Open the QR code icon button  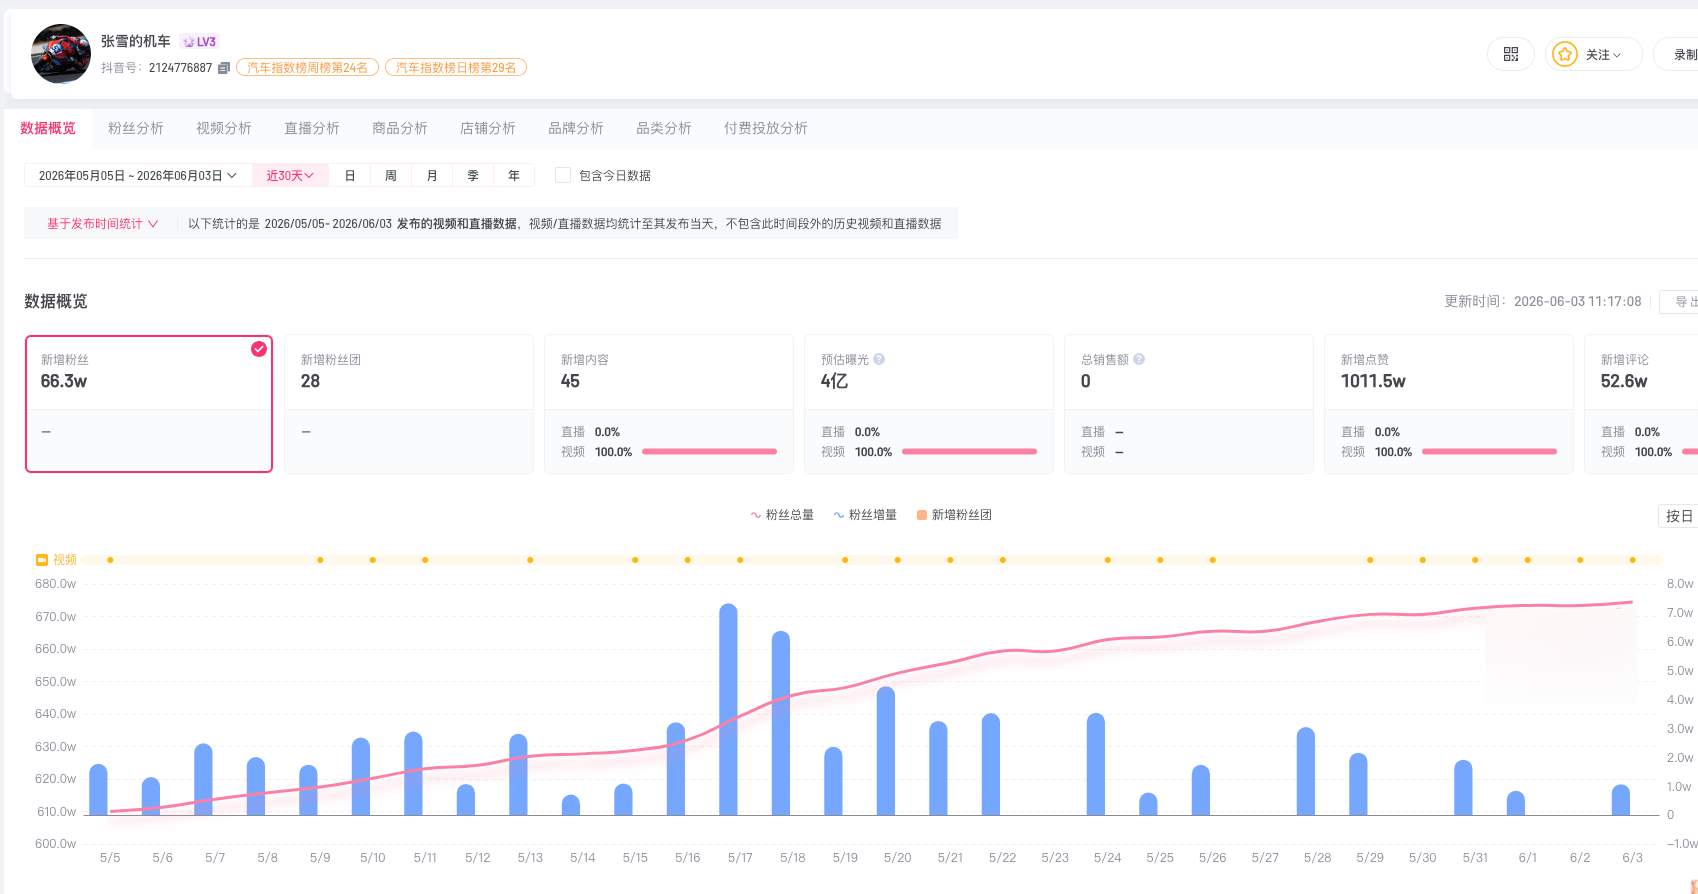pyautogui.click(x=1510, y=54)
